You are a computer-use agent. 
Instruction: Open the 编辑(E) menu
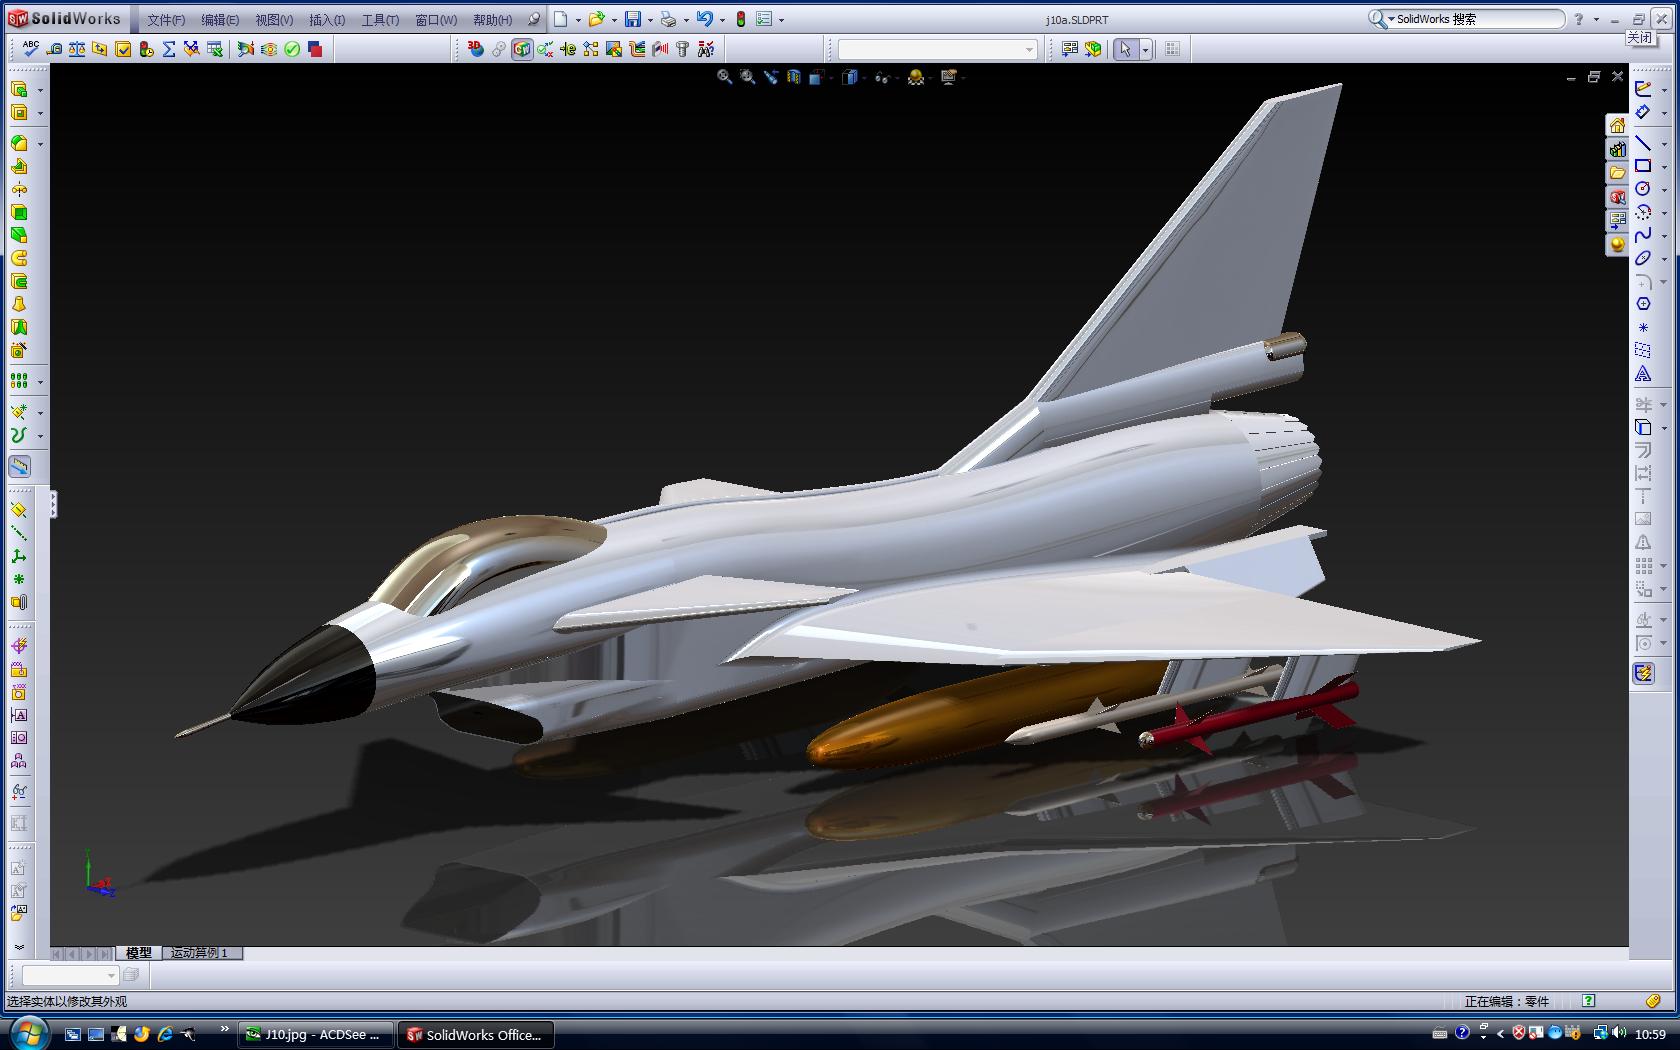pyautogui.click(x=220, y=20)
